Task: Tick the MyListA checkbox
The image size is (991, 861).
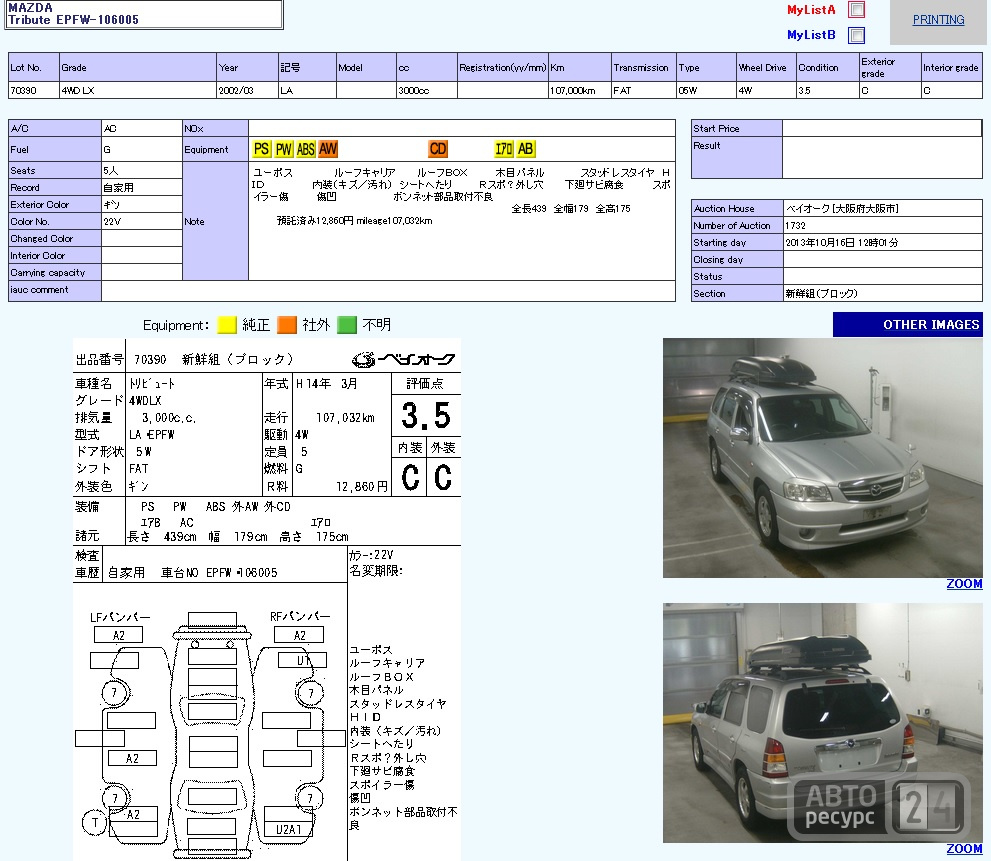Action: pyautogui.click(x=856, y=9)
